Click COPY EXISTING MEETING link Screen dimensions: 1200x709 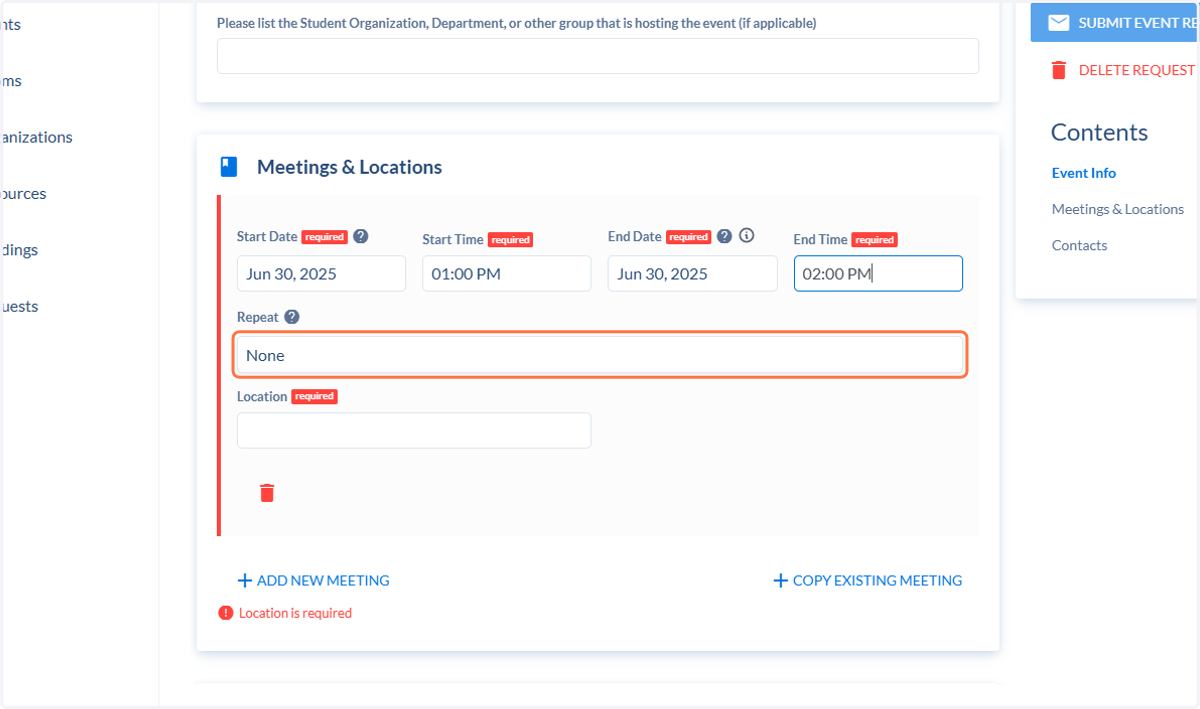(867, 581)
